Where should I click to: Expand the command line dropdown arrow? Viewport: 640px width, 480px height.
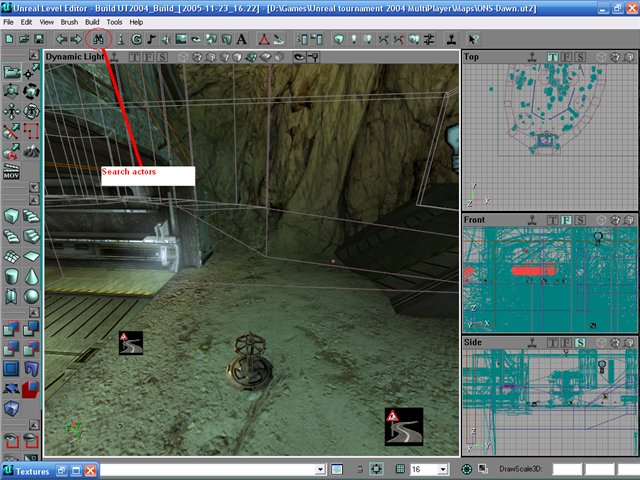click(321, 469)
